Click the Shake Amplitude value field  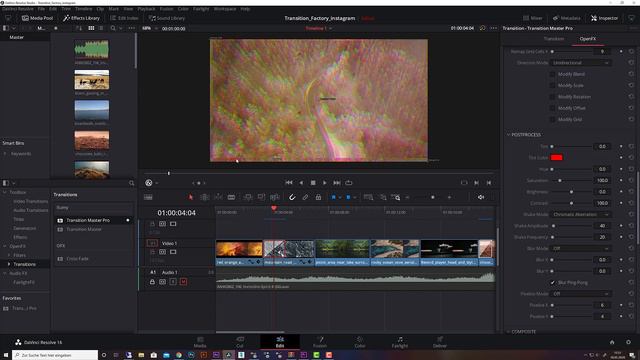click(602, 226)
